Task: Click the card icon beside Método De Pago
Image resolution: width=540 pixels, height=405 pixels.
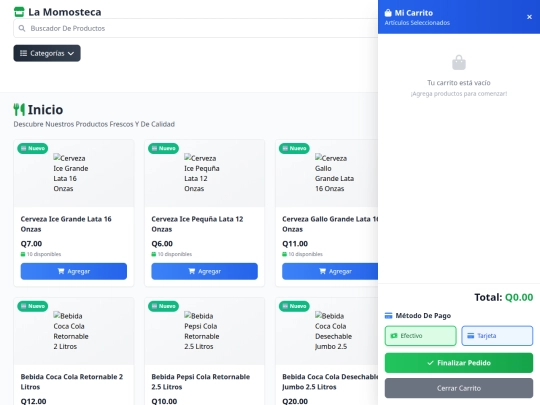Action: (x=388, y=315)
